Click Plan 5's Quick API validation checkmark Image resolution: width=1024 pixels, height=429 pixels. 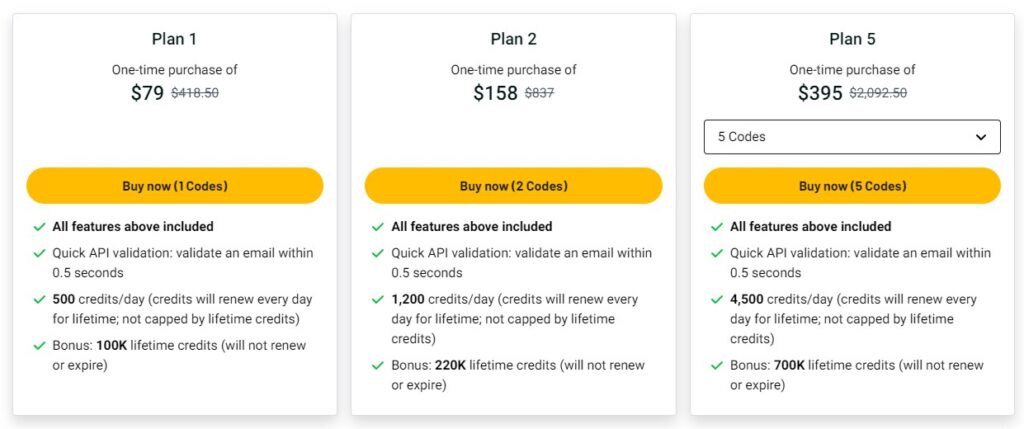click(716, 253)
